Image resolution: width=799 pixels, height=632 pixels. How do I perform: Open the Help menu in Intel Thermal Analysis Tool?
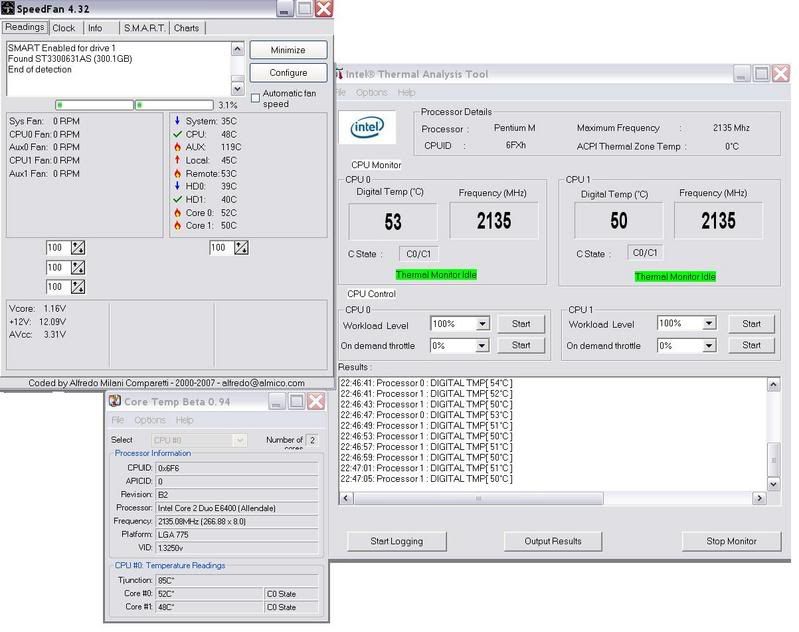point(406,92)
